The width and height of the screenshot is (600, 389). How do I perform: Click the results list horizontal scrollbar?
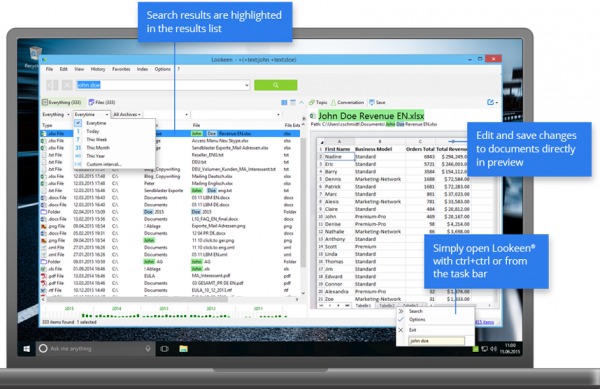[x=136, y=300]
